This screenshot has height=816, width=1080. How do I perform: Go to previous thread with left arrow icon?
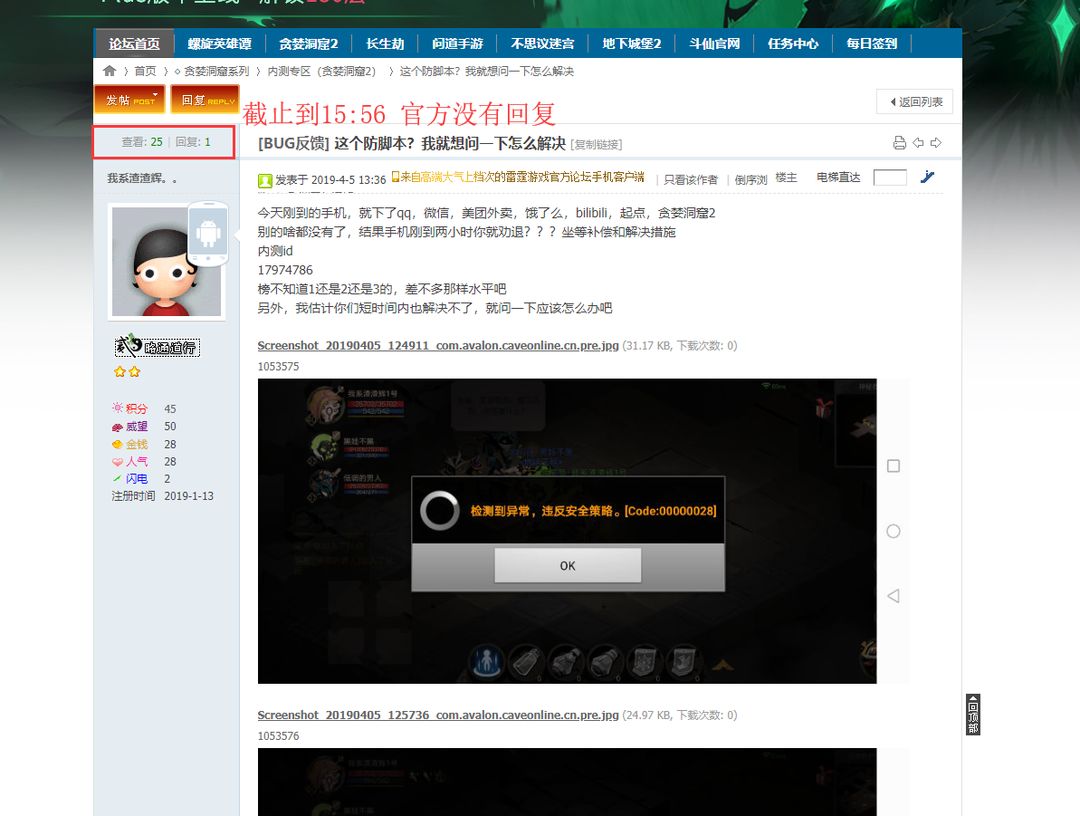918,143
